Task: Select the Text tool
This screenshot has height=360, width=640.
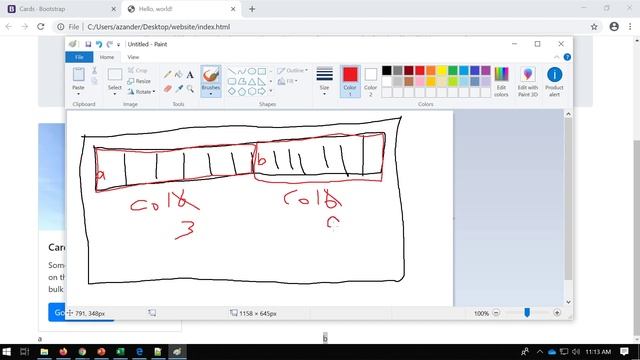Action: (x=190, y=75)
